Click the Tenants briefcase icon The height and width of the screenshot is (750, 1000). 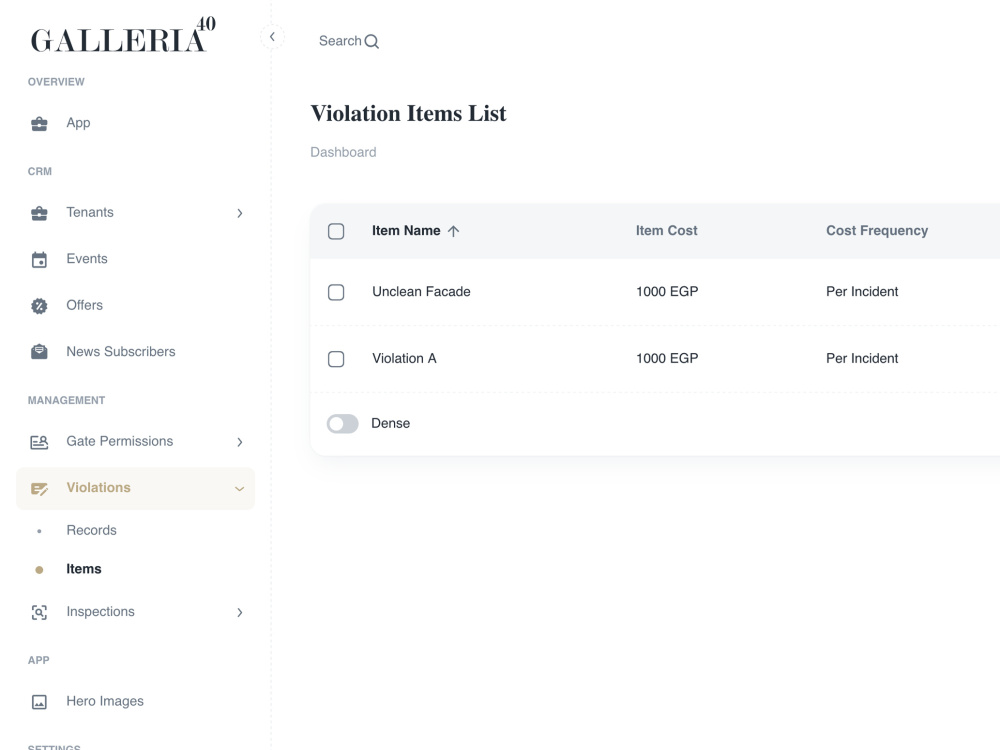(x=39, y=213)
